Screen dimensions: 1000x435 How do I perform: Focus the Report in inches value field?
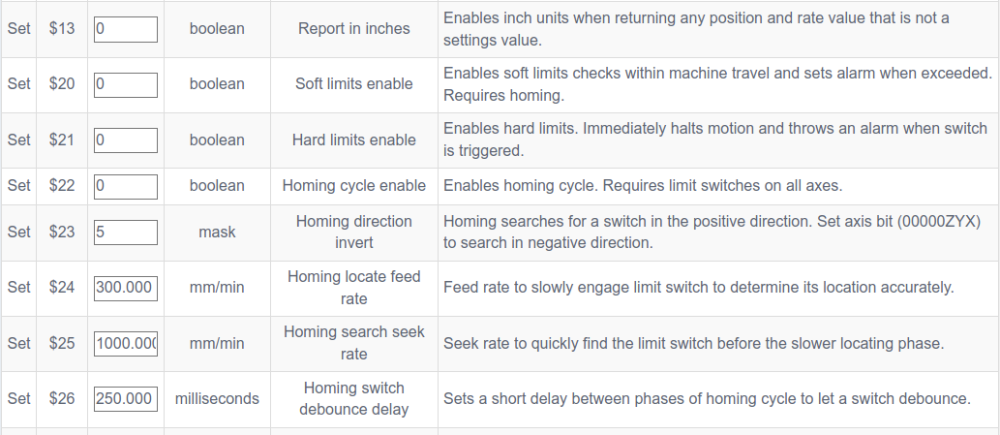[126, 29]
